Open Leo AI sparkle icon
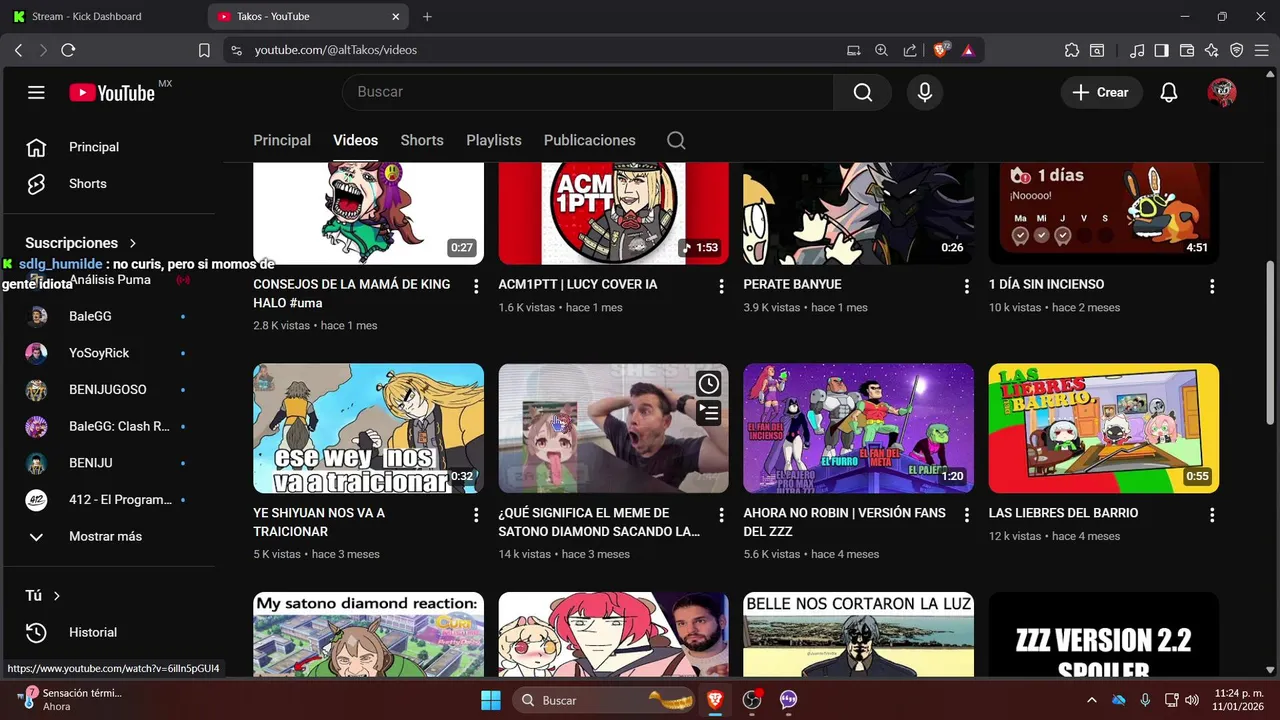Image resolution: width=1280 pixels, height=720 pixels. (1212, 50)
